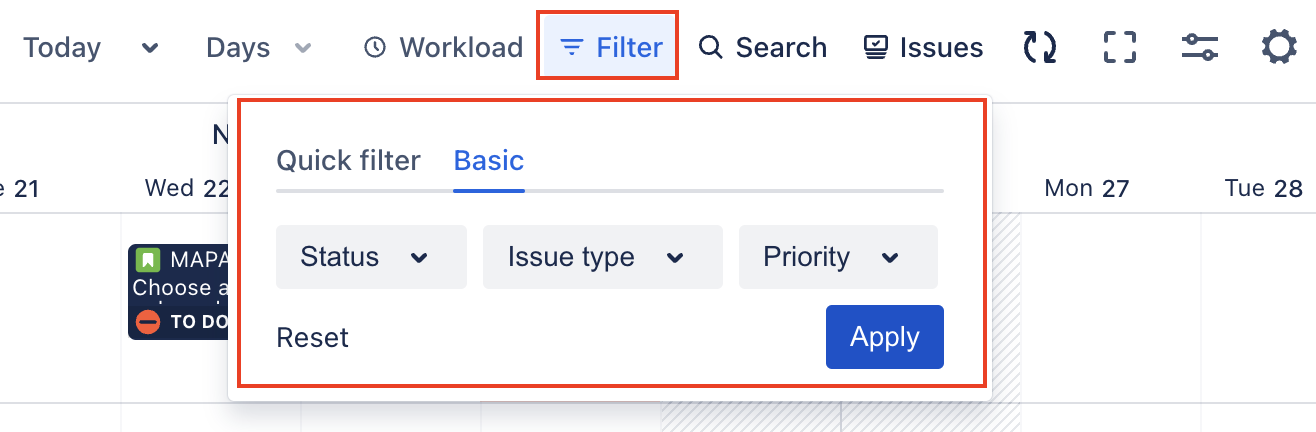Click the green bookmark story icon
The image size is (1316, 432).
(148, 261)
